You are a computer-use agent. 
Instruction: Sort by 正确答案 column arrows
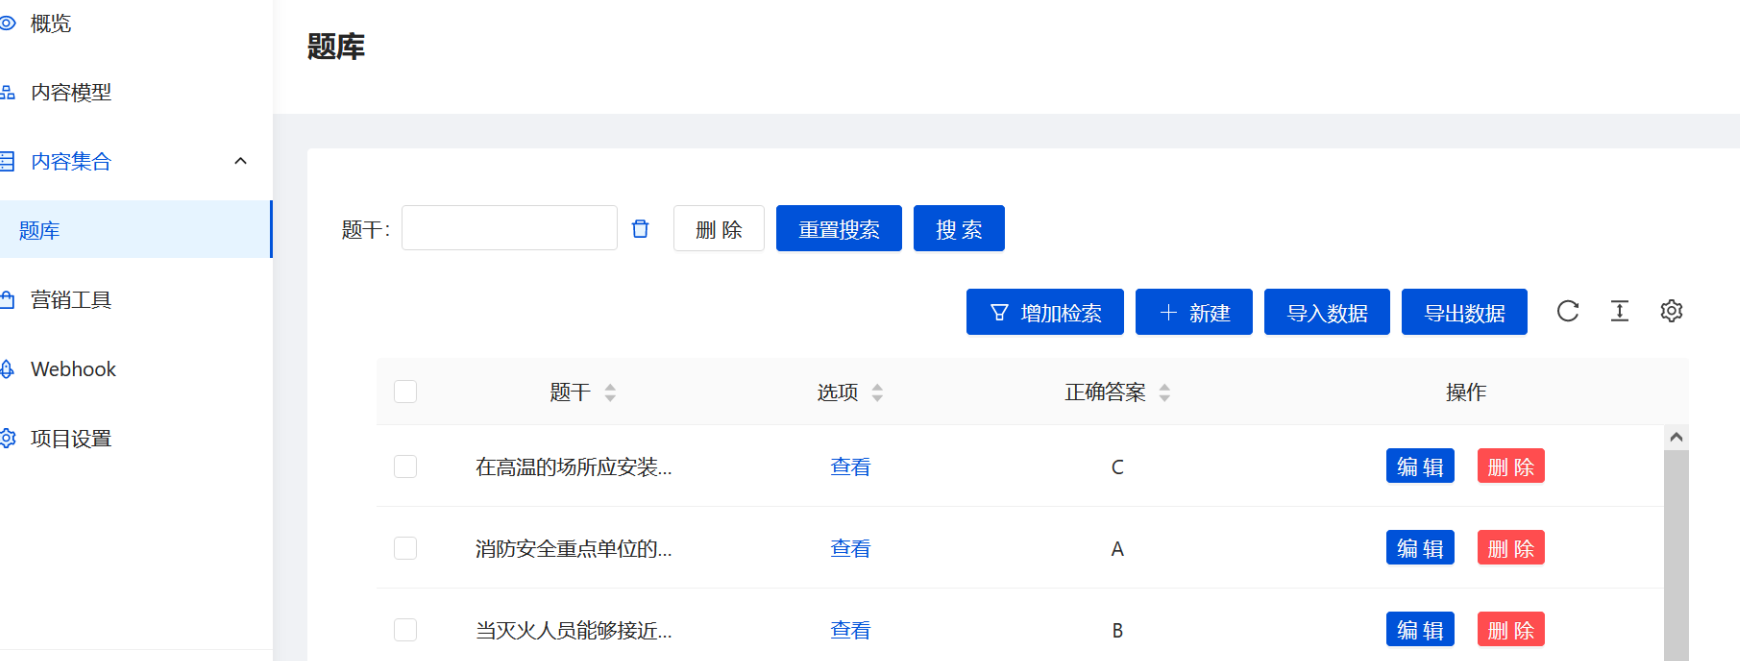[1164, 393]
